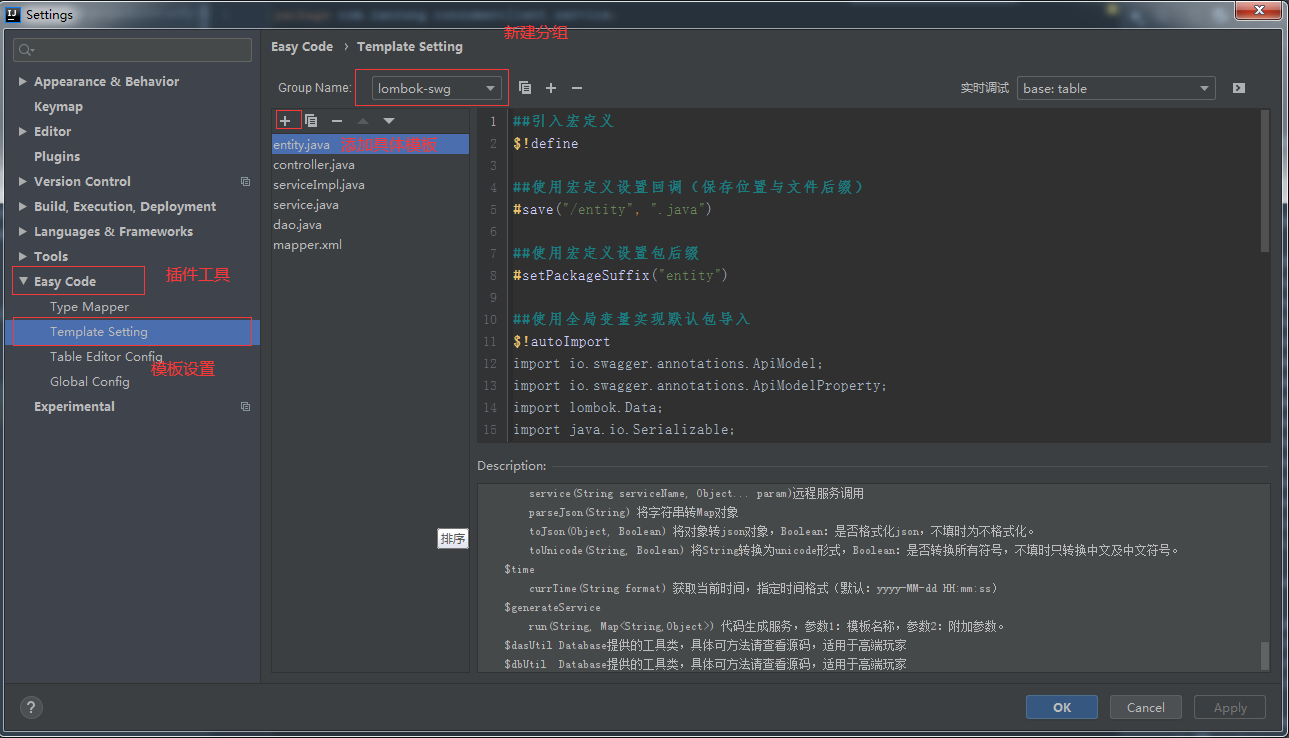Click the $!autoImport code line

tap(561, 342)
